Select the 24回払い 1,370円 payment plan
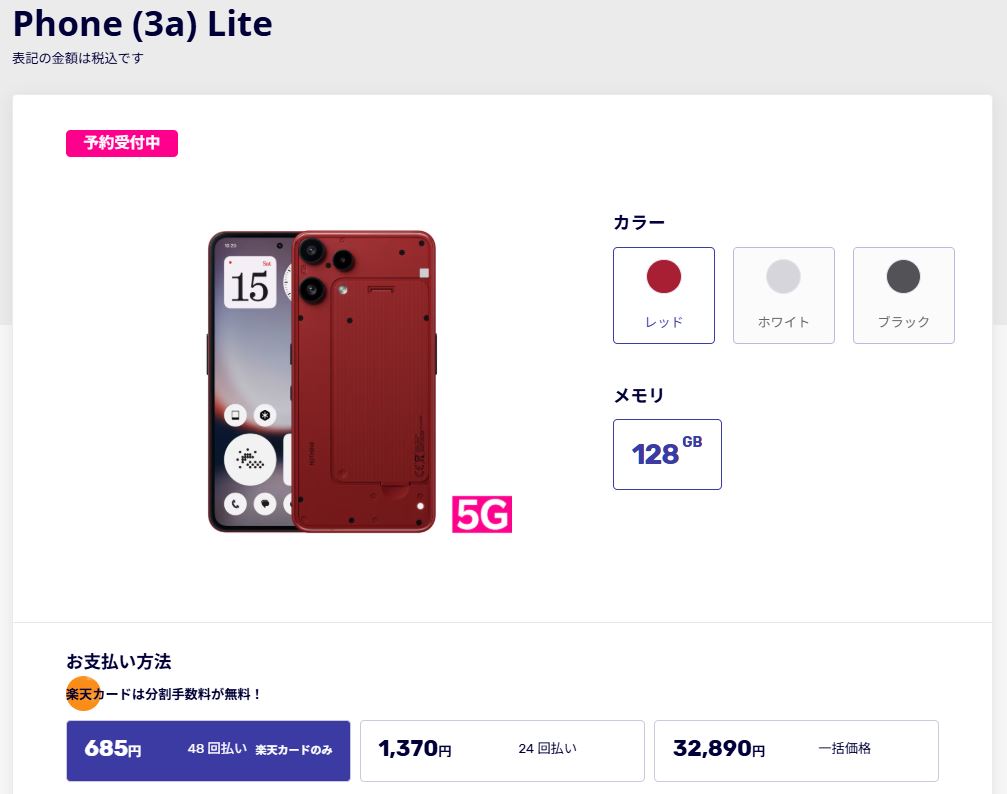The width and height of the screenshot is (1007, 794). [x=501, y=750]
